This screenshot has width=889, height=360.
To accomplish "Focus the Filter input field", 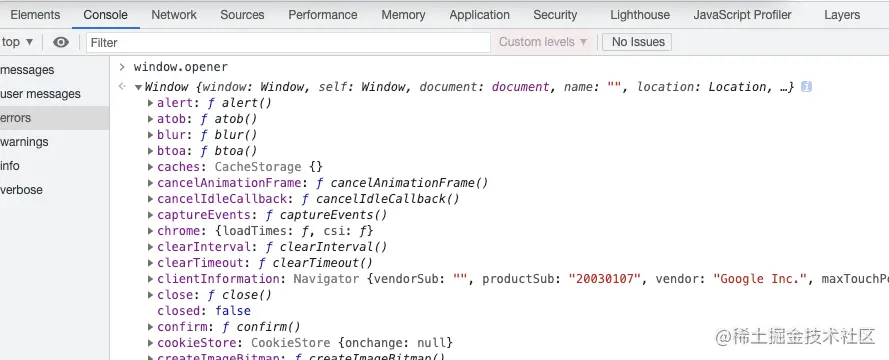I will click(x=288, y=43).
